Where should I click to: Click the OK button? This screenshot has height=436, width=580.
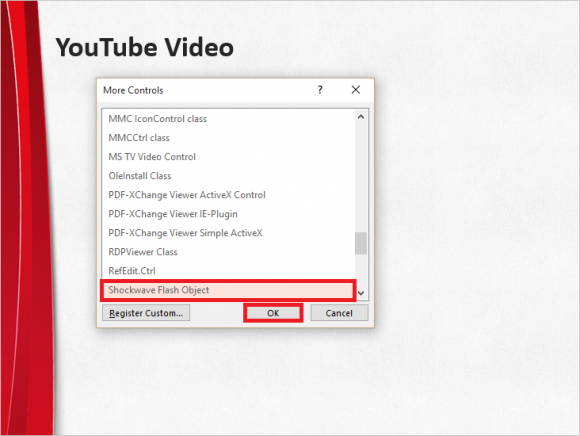[273, 313]
